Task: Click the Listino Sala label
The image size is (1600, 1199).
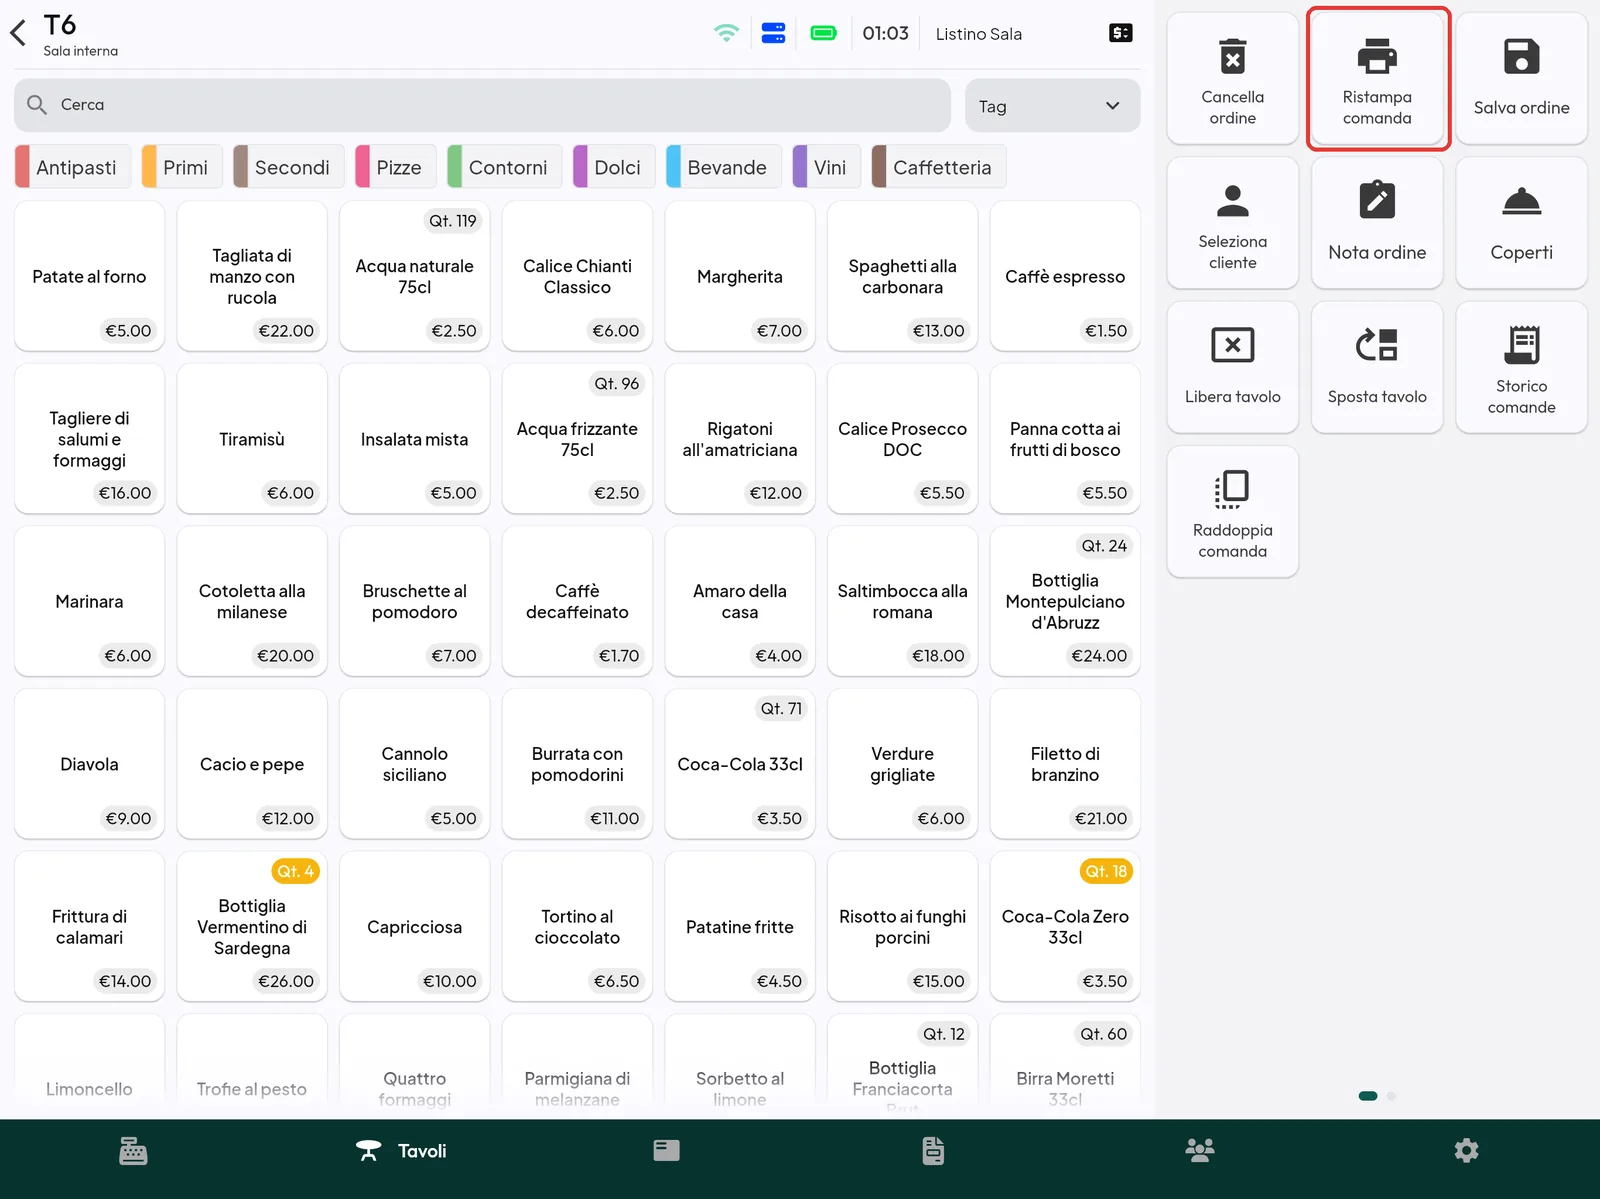Action: pyautogui.click(x=979, y=34)
